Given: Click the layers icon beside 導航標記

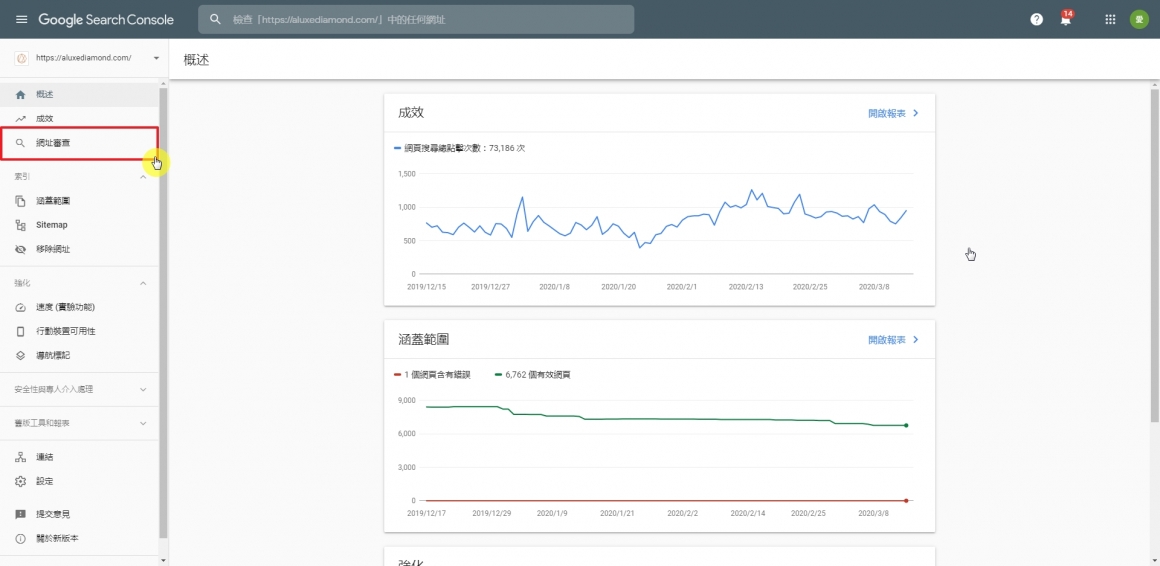Looking at the screenshot, I should (21, 355).
